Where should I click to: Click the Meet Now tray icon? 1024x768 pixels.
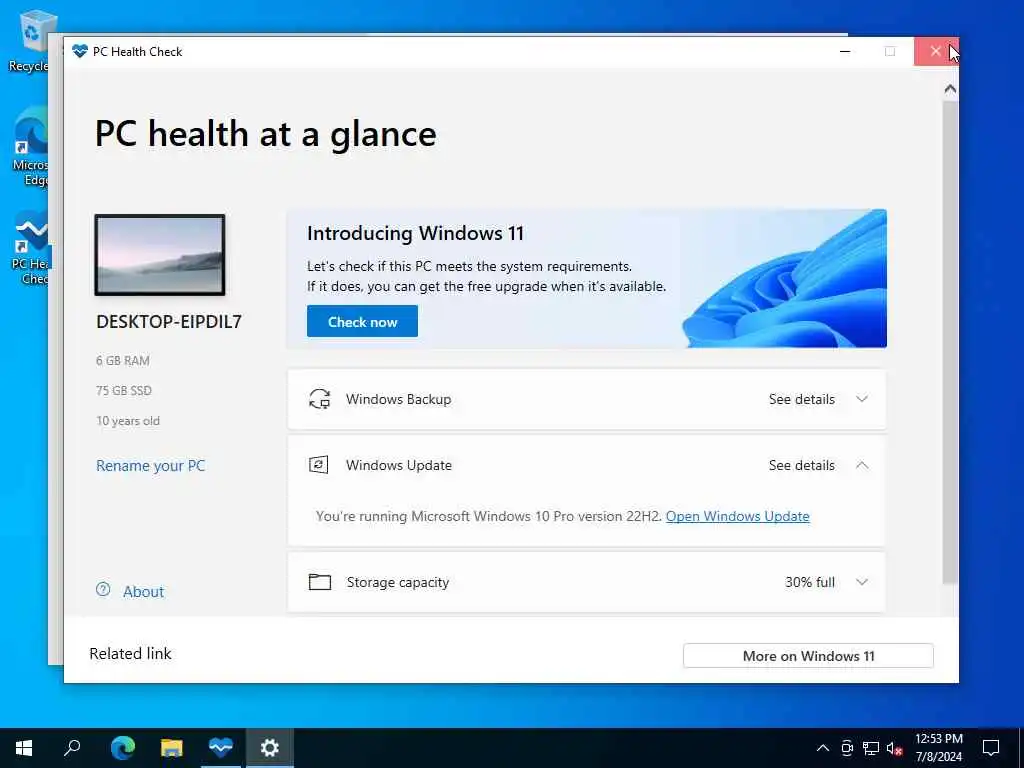pyautogui.click(x=847, y=748)
